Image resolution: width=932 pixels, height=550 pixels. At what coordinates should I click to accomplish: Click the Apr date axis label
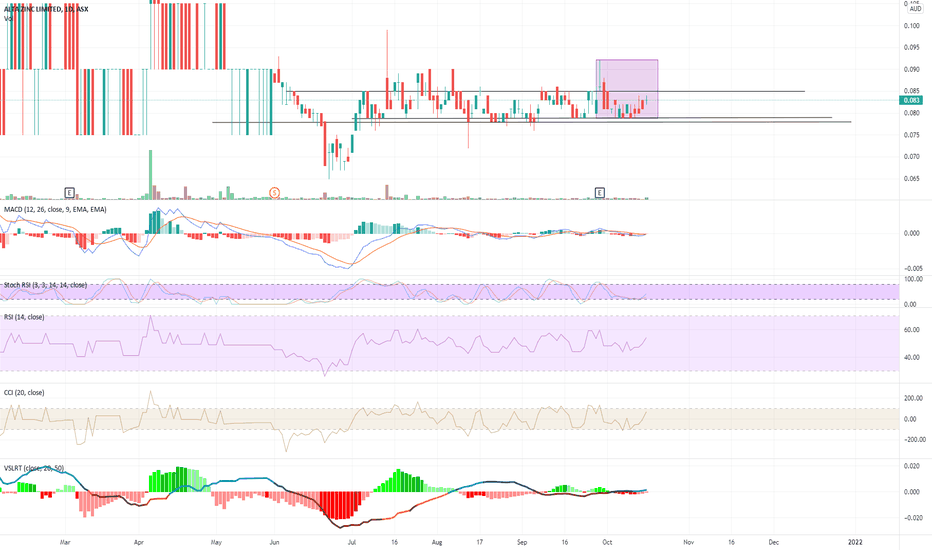[138, 542]
